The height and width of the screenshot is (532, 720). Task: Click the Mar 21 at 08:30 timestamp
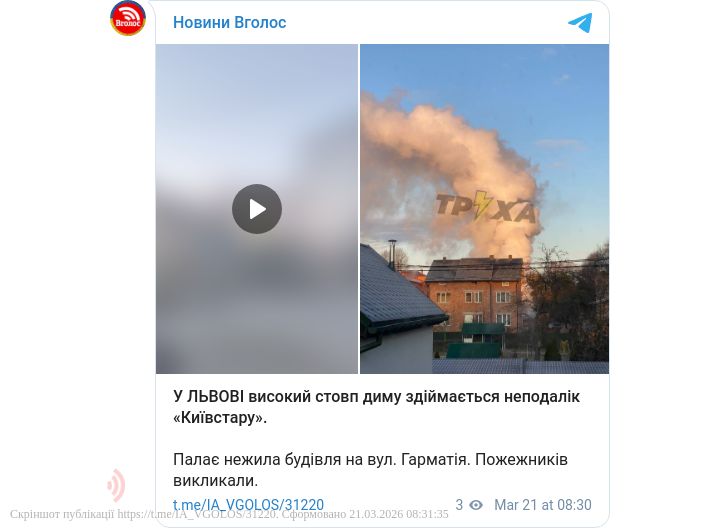click(x=543, y=505)
